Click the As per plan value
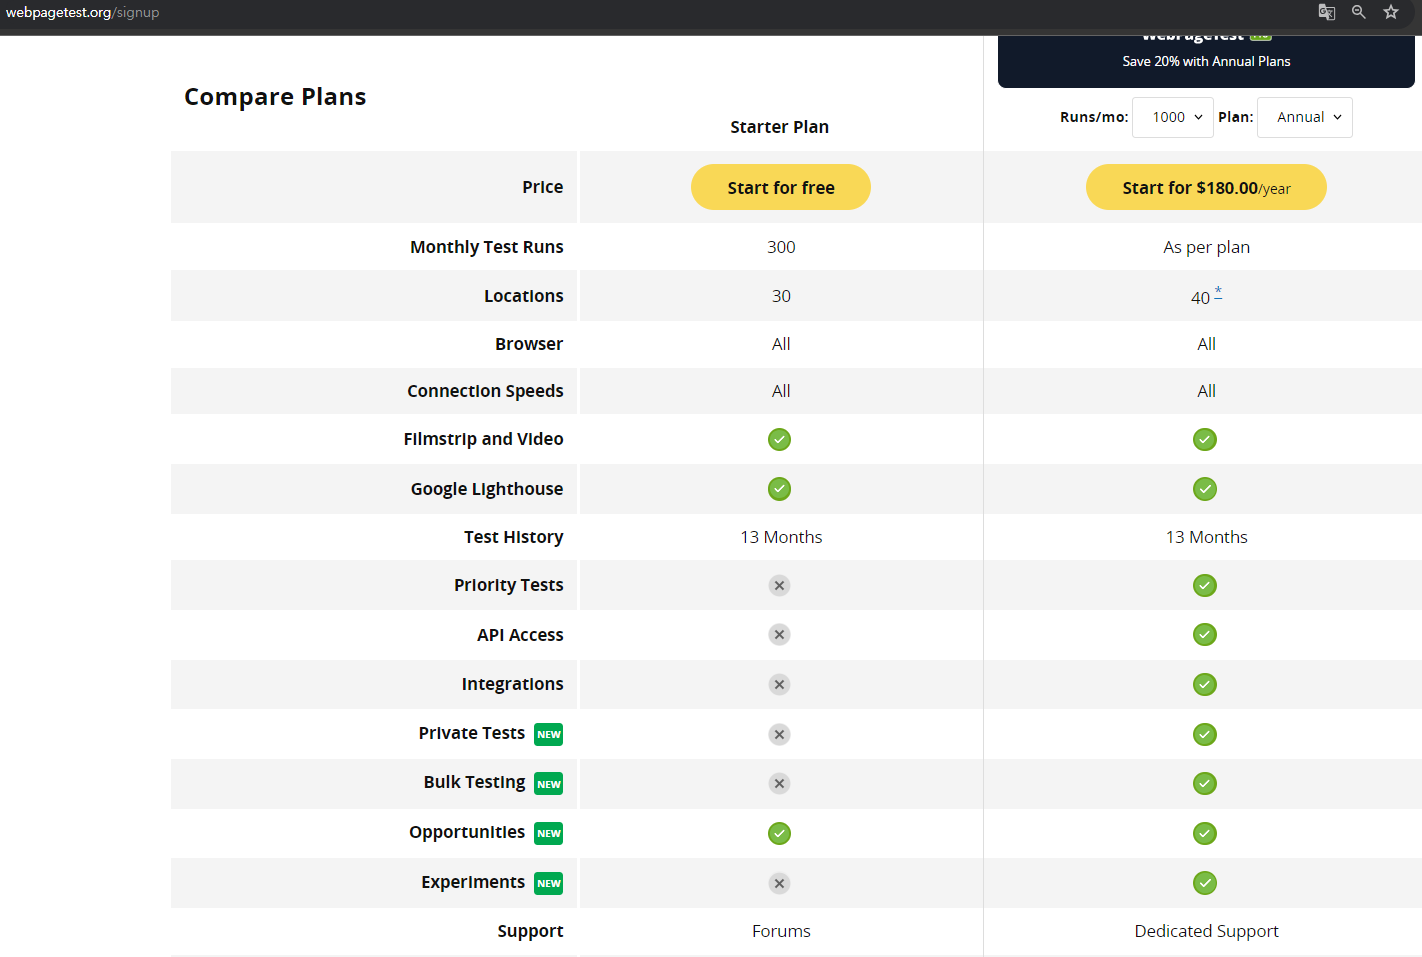This screenshot has height=957, width=1422. pos(1206,247)
